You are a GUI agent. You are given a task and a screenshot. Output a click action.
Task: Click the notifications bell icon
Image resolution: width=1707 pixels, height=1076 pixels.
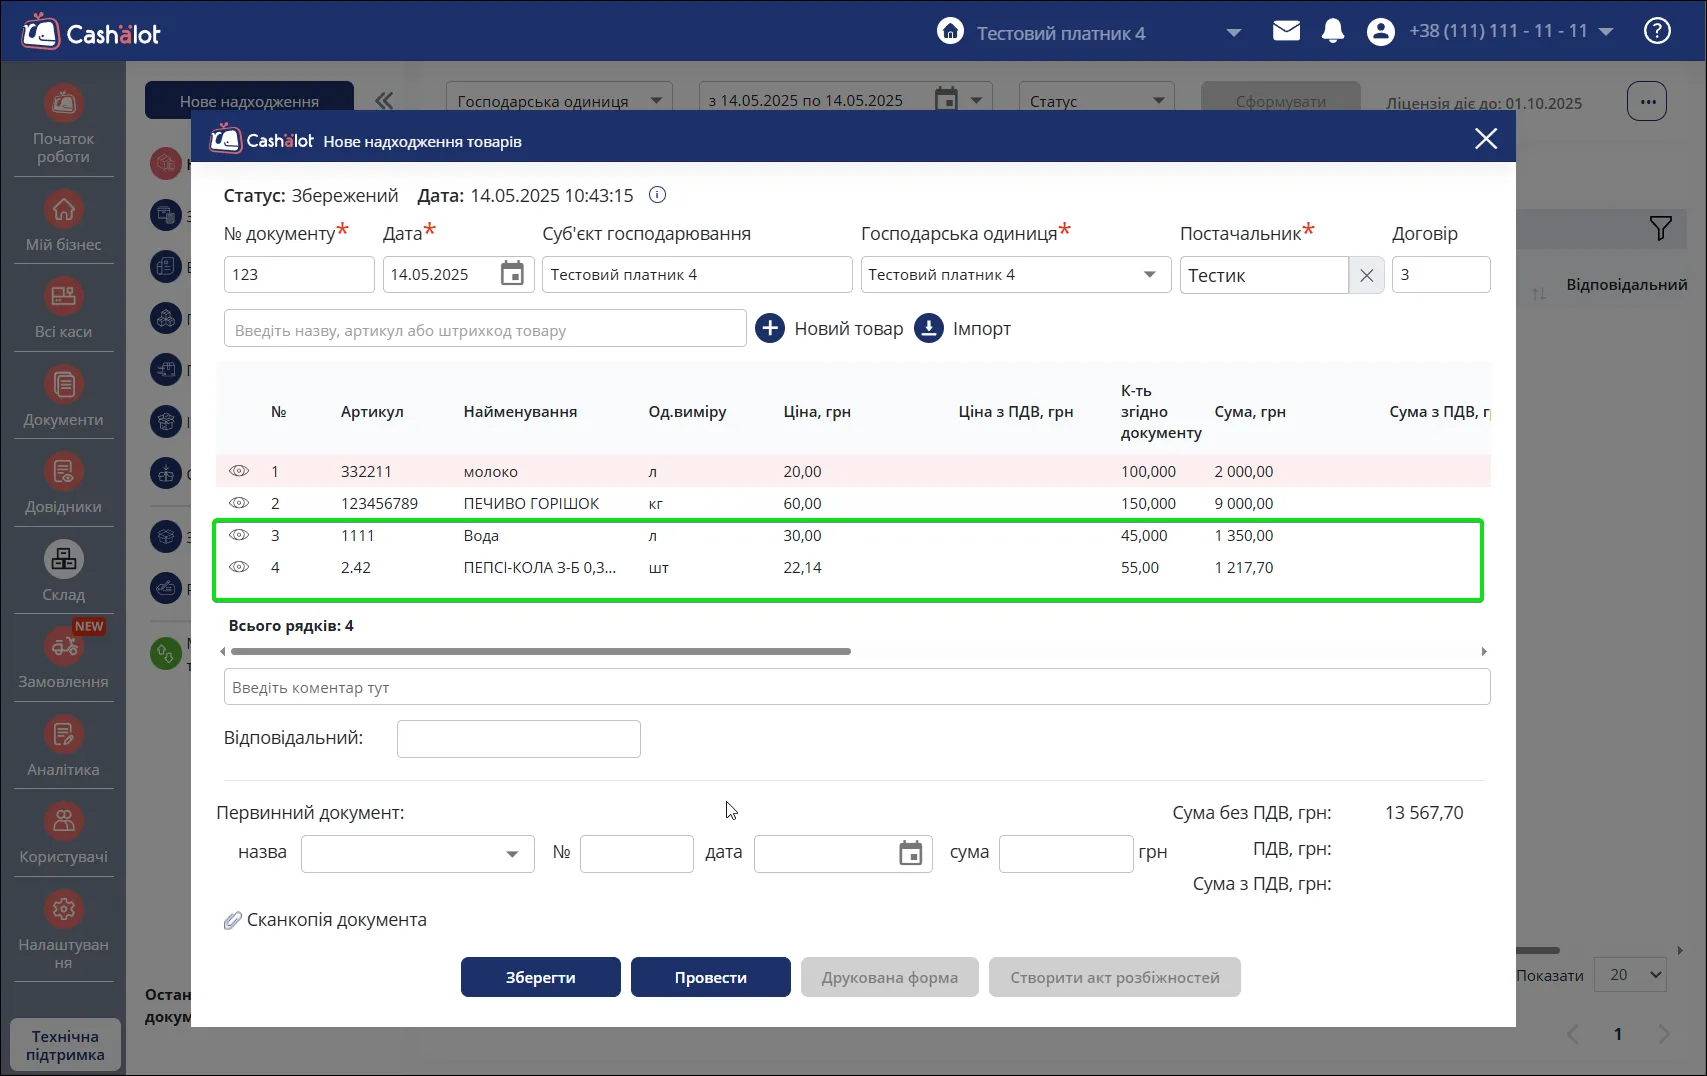[x=1332, y=32]
